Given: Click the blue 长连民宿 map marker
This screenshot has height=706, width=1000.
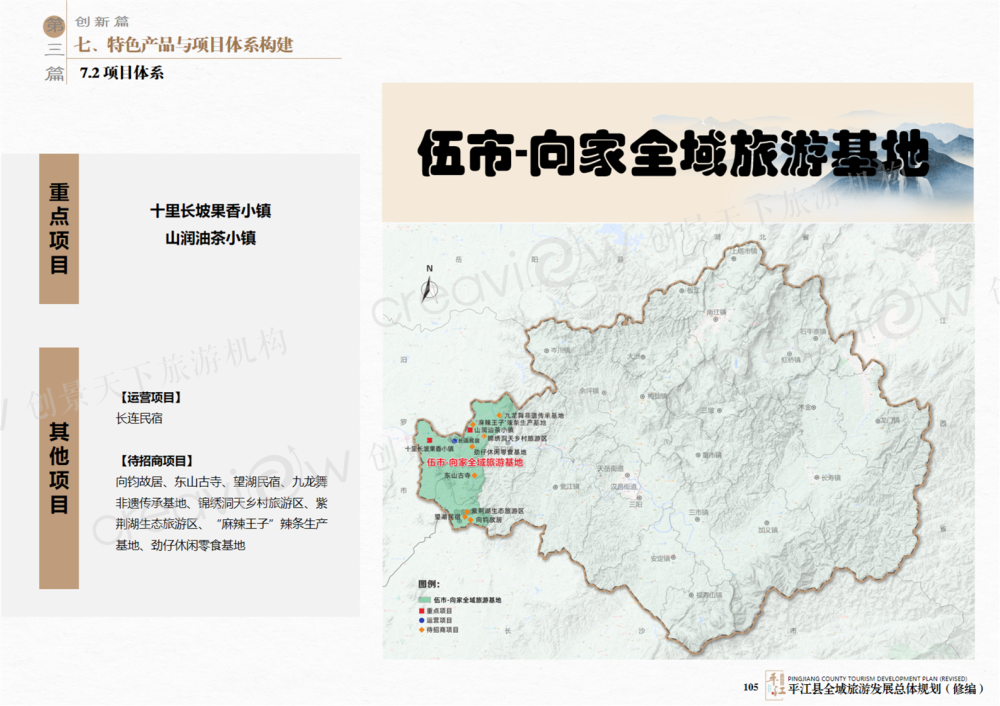Looking at the screenshot, I should (x=455, y=440).
